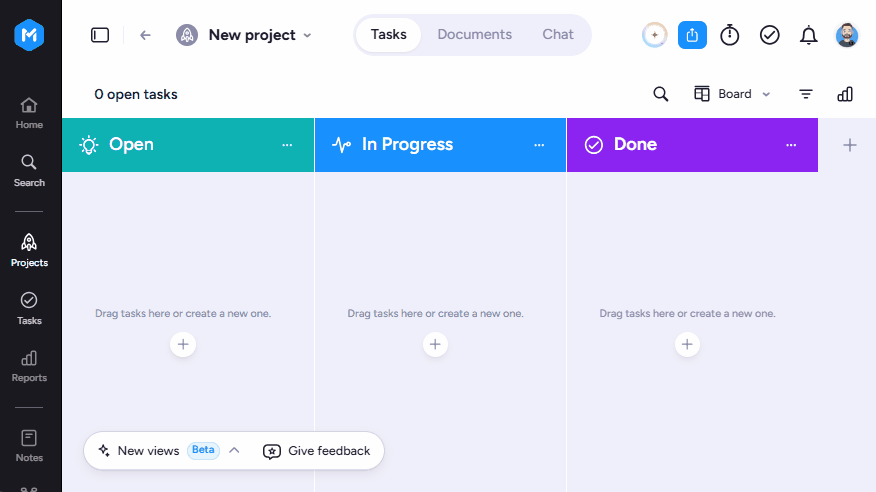Open the Open section's three-dot menu
Image resolution: width=876 pixels, height=492 pixels.
(x=287, y=145)
